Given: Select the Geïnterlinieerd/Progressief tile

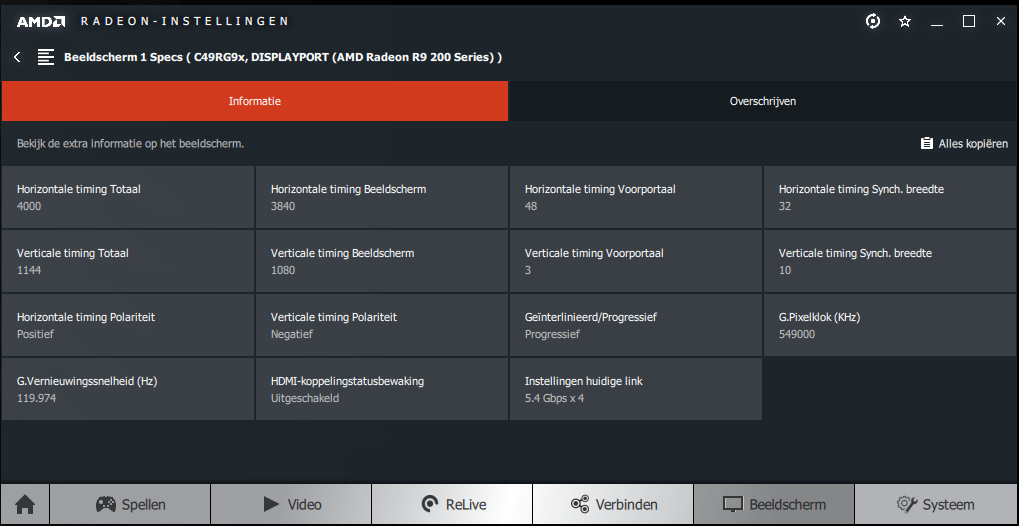Looking at the screenshot, I should [636, 324].
